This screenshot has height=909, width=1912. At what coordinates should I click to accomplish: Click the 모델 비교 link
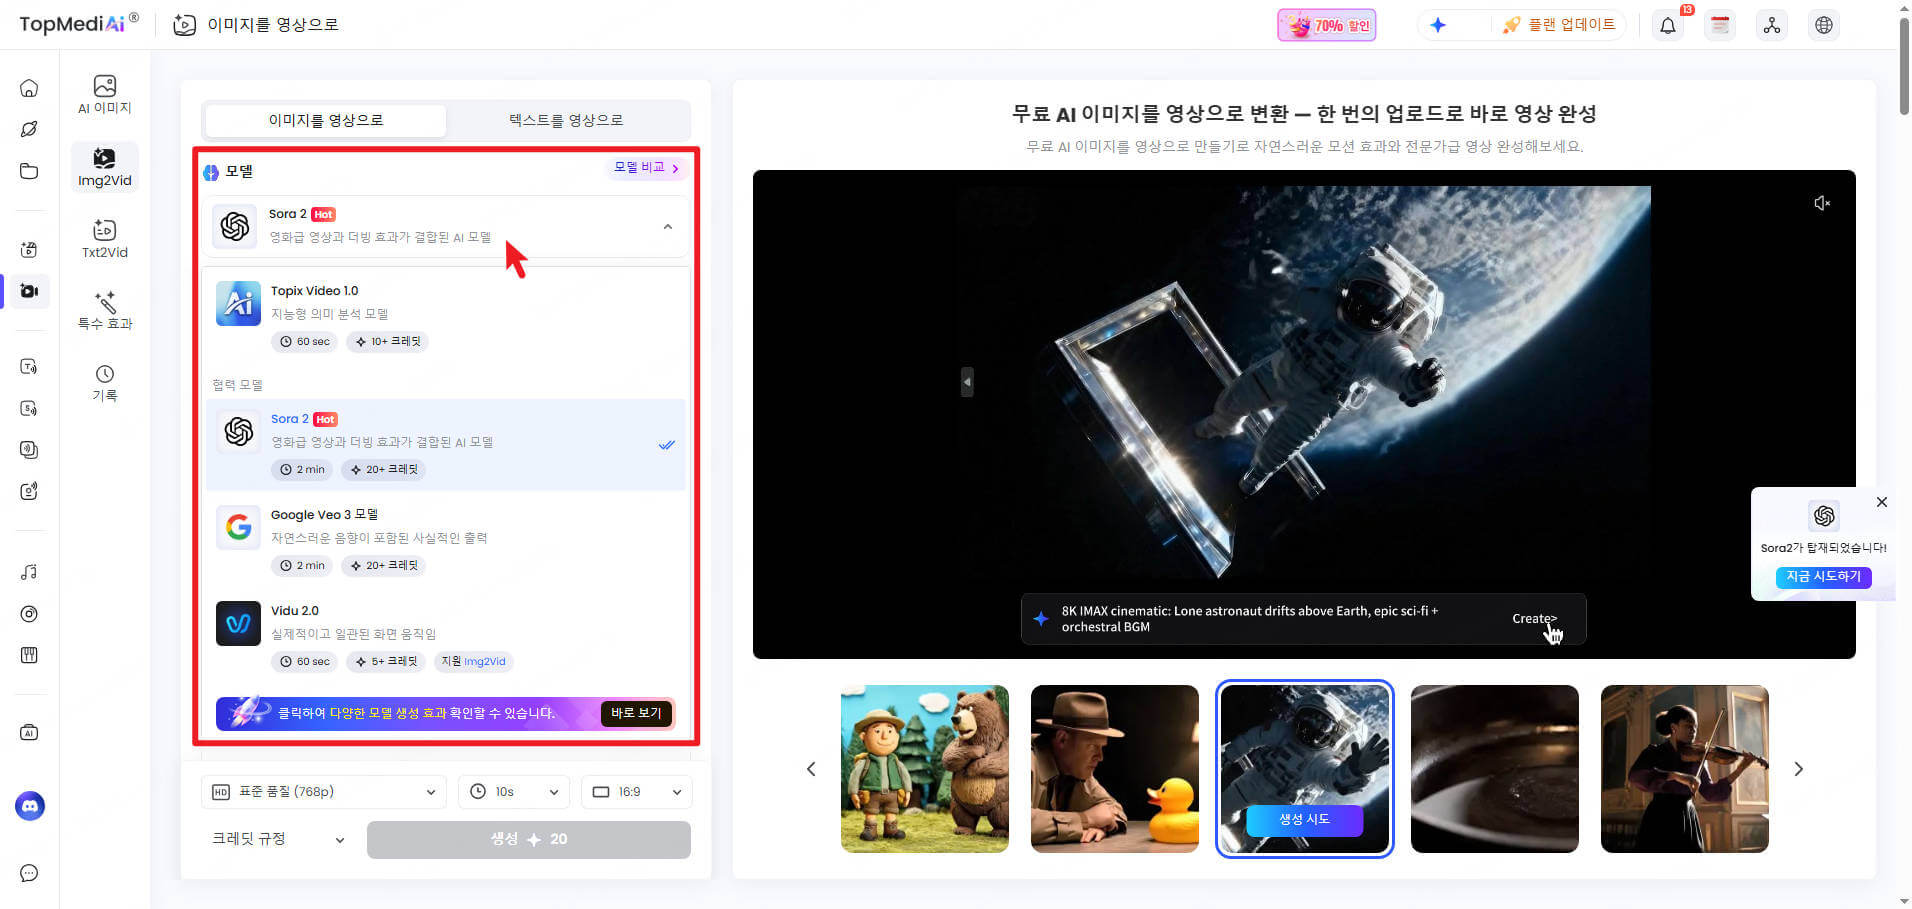point(646,168)
